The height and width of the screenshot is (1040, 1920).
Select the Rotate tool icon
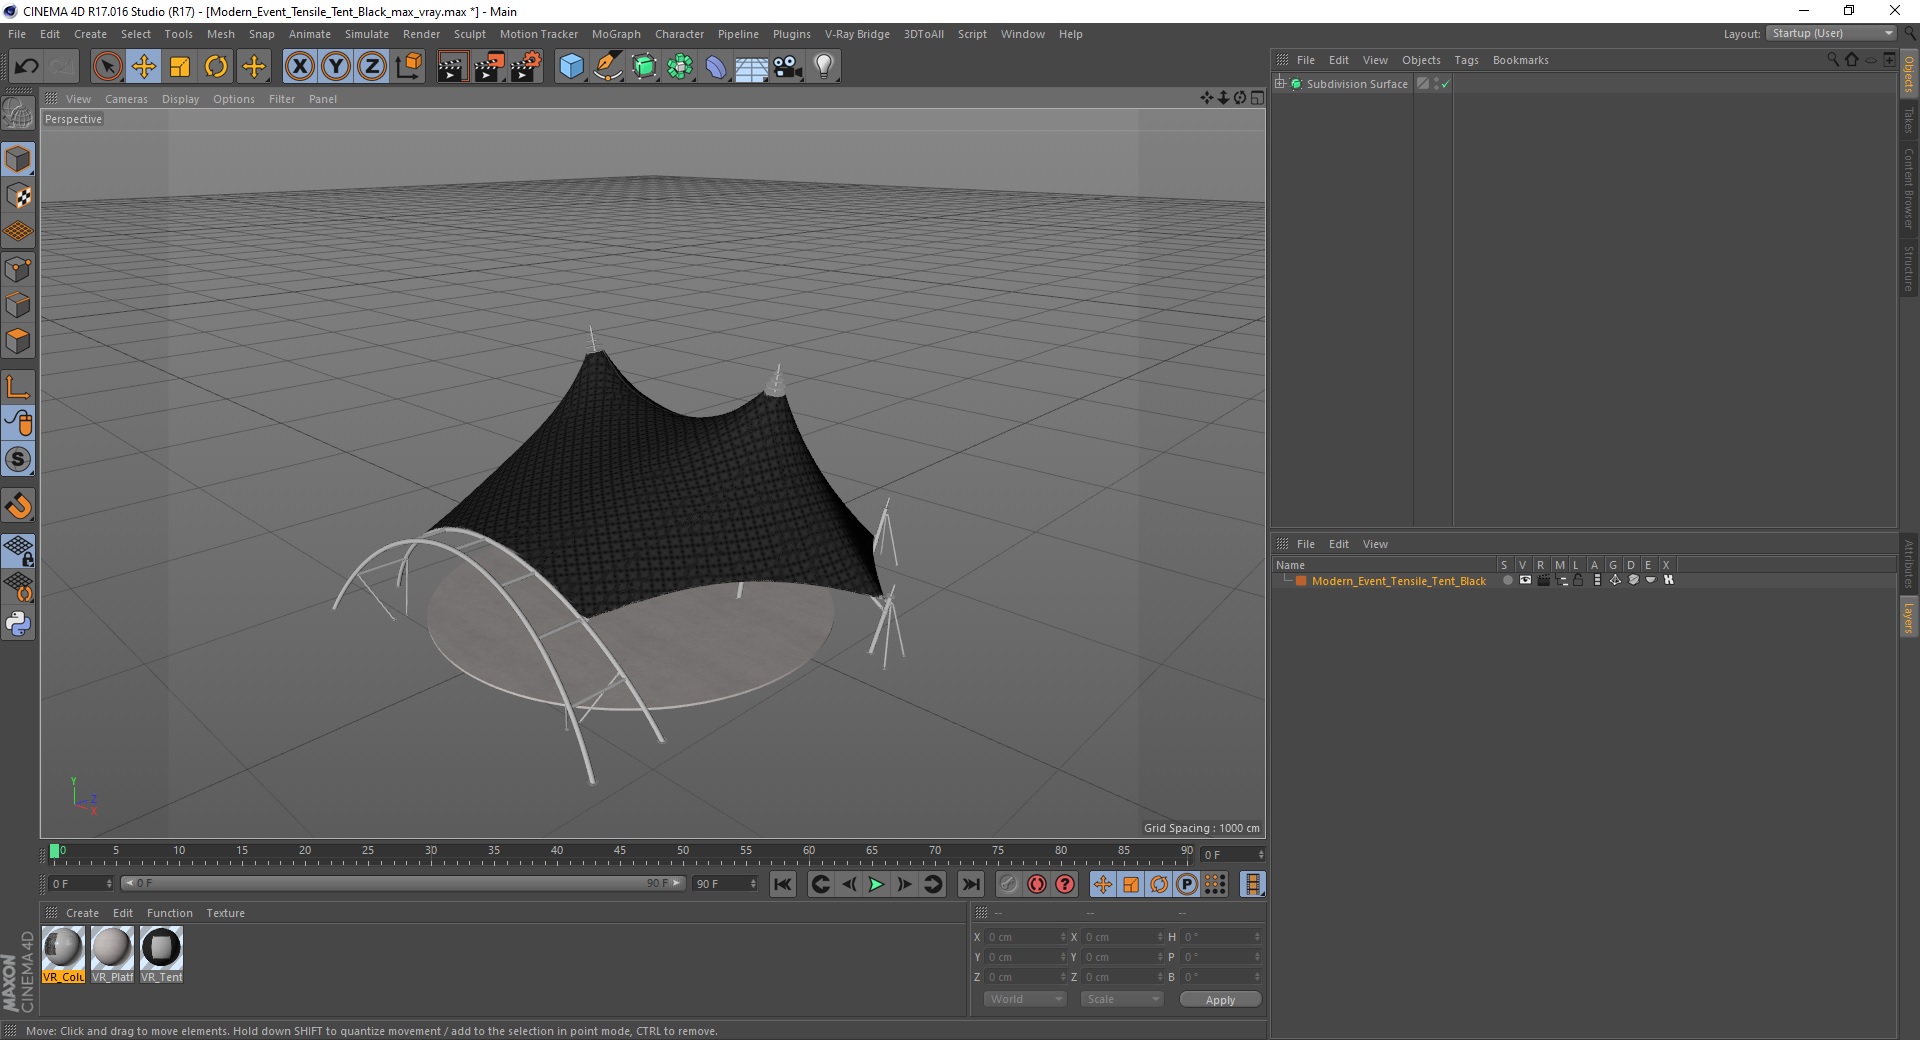(x=216, y=67)
